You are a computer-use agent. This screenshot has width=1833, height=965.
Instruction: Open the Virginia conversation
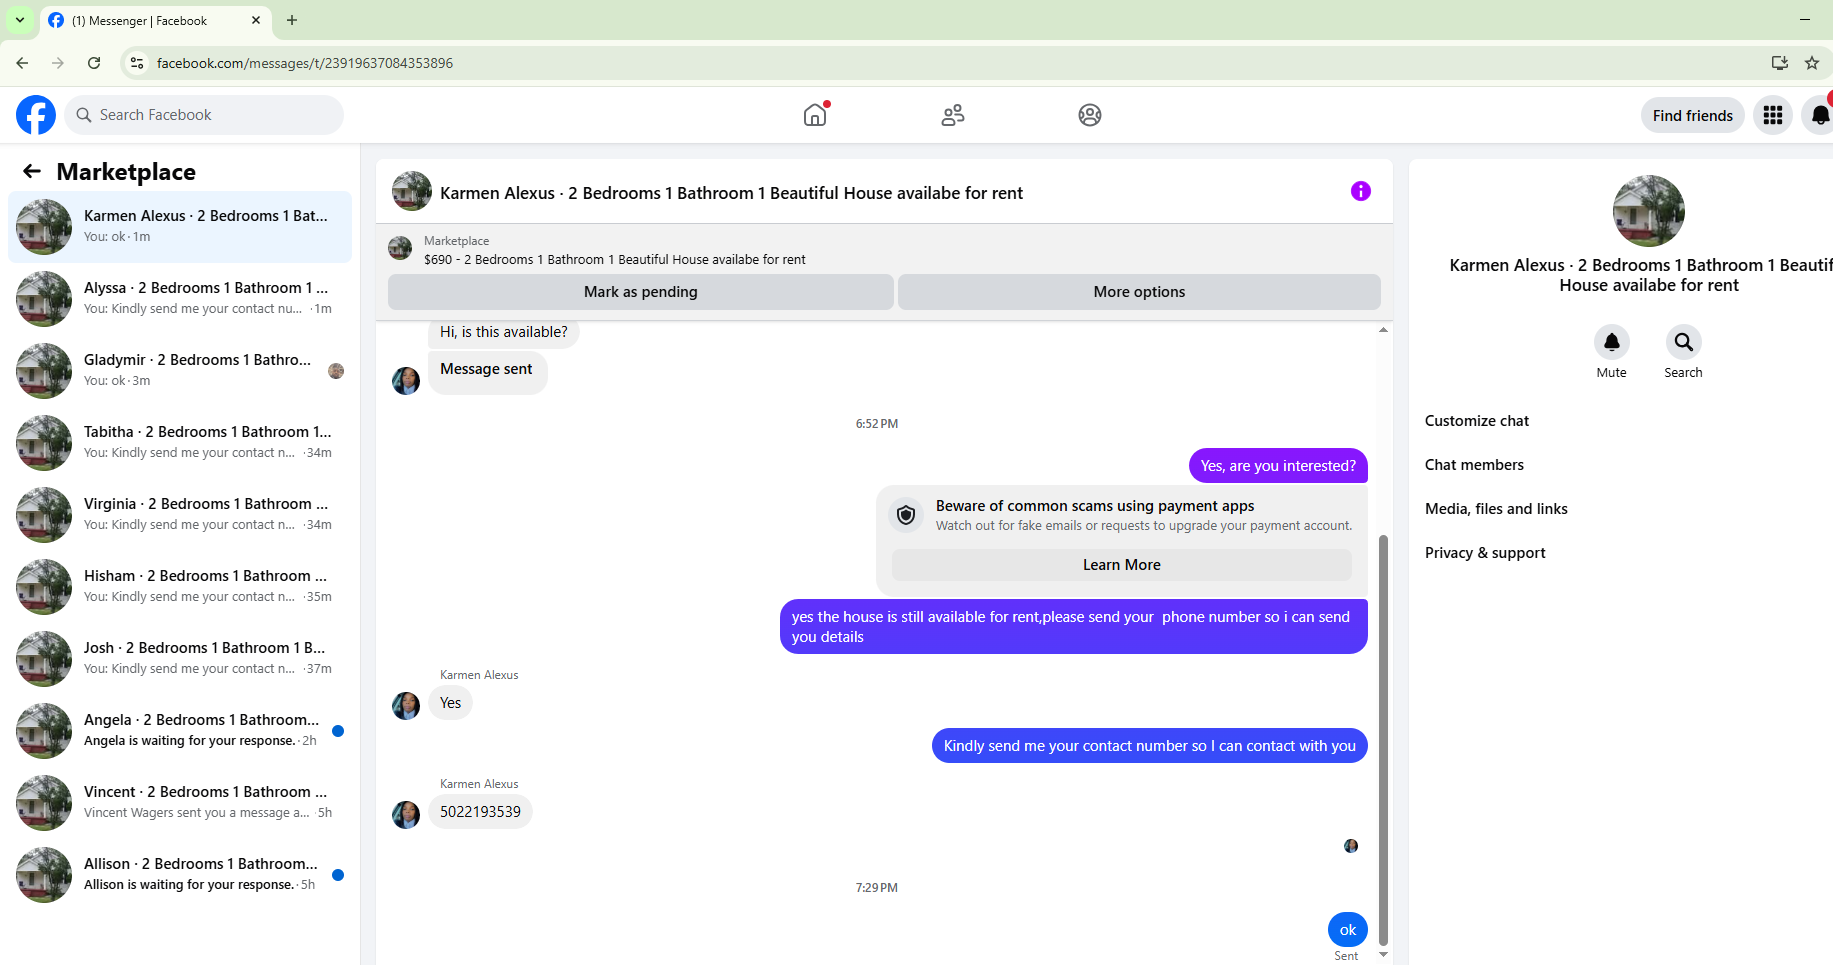pyautogui.click(x=180, y=515)
